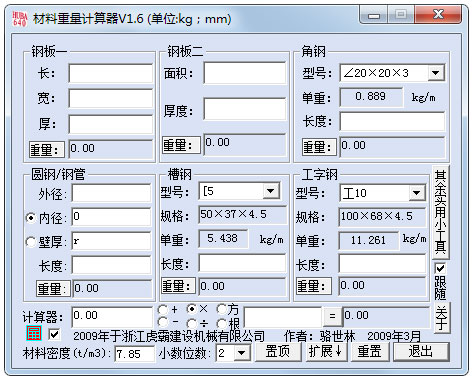Click the 圆钢/钢管 长度 input field
This screenshot has width=473, height=380.
111,265
